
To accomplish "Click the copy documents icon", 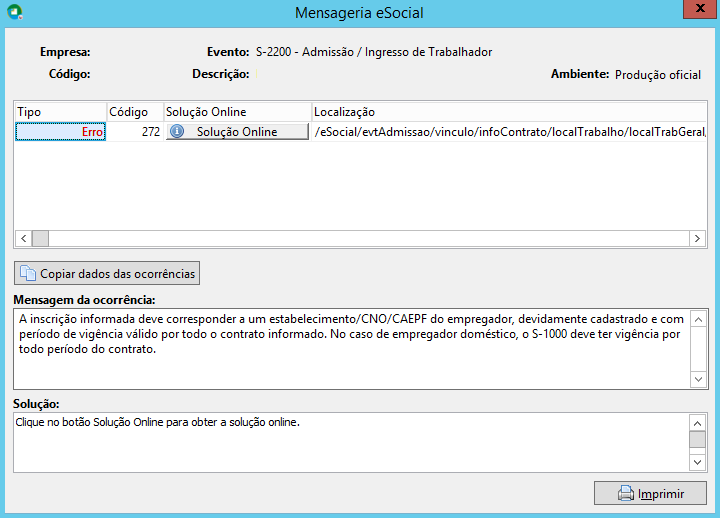I will (x=28, y=273).
